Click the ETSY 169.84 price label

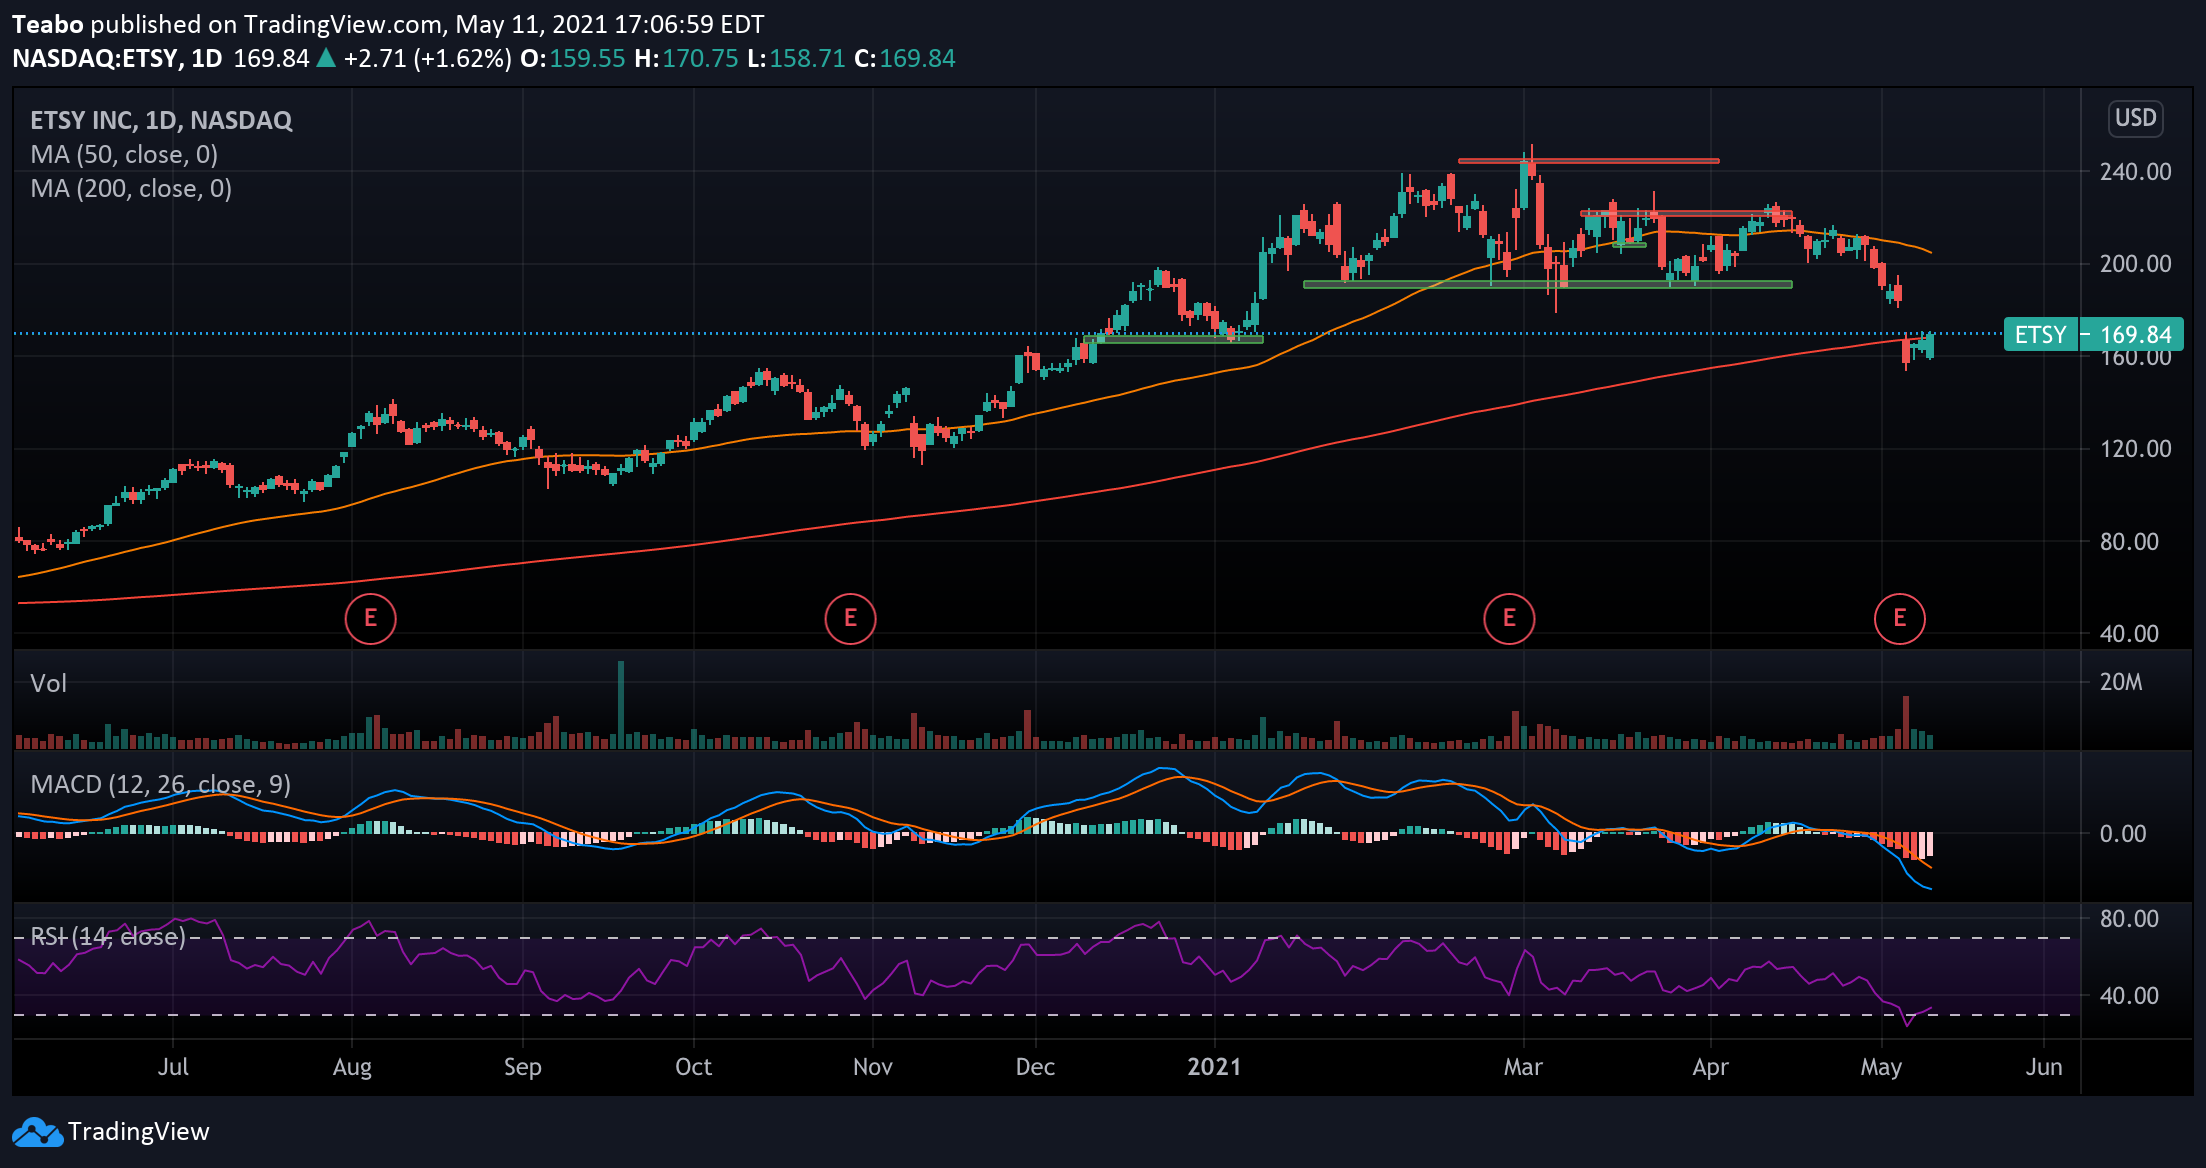2093,334
